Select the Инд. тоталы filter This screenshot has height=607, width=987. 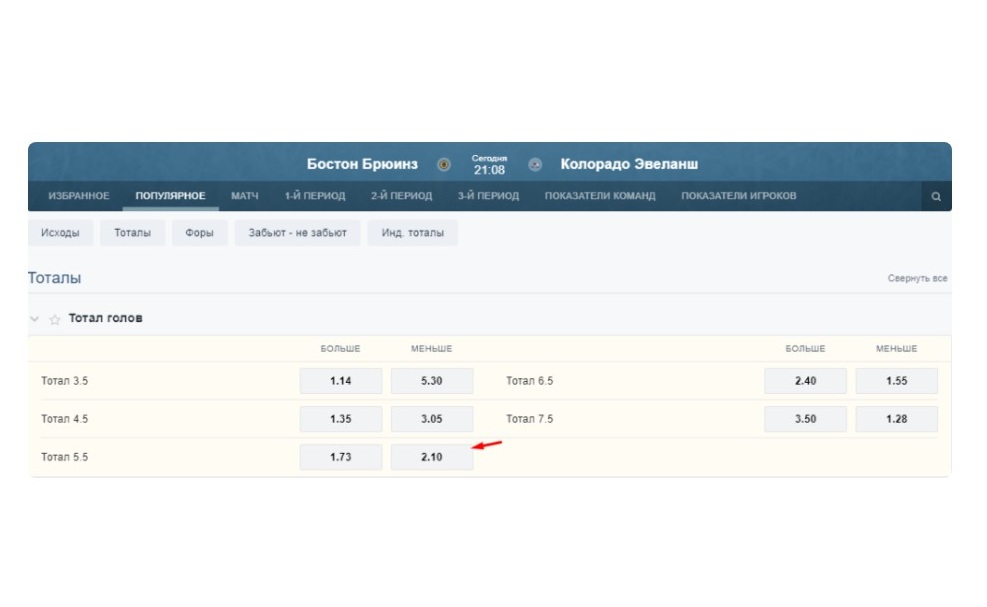coord(412,233)
